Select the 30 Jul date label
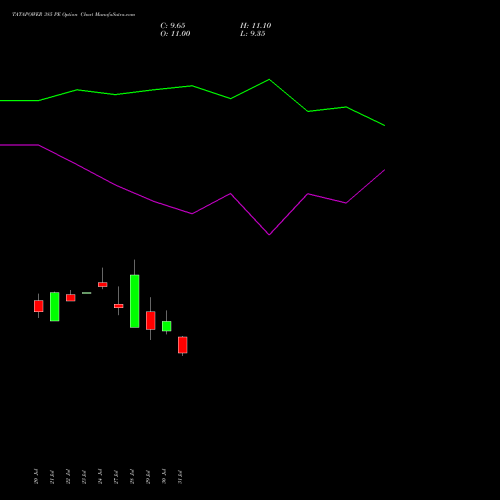Viewport: 500px width, 500px height. click(164, 477)
